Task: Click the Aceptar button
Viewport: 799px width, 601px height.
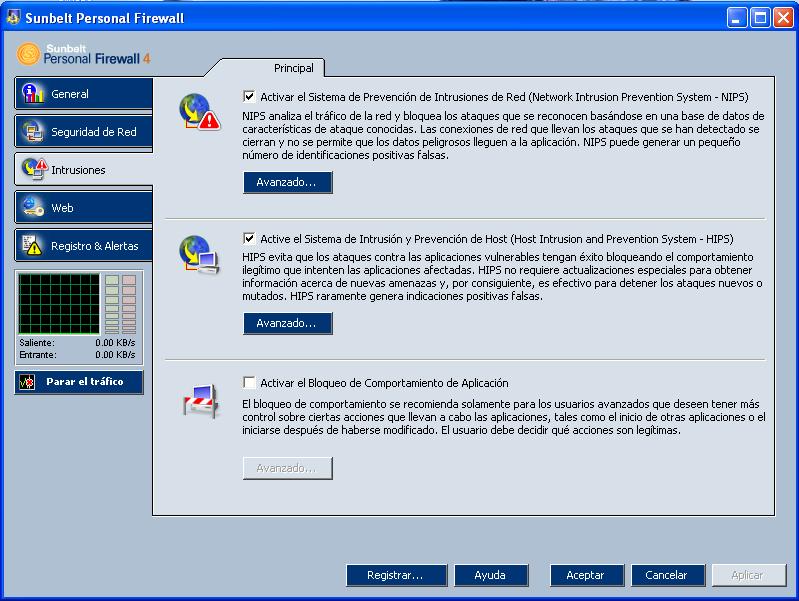Action: pyautogui.click(x=587, y=575)
